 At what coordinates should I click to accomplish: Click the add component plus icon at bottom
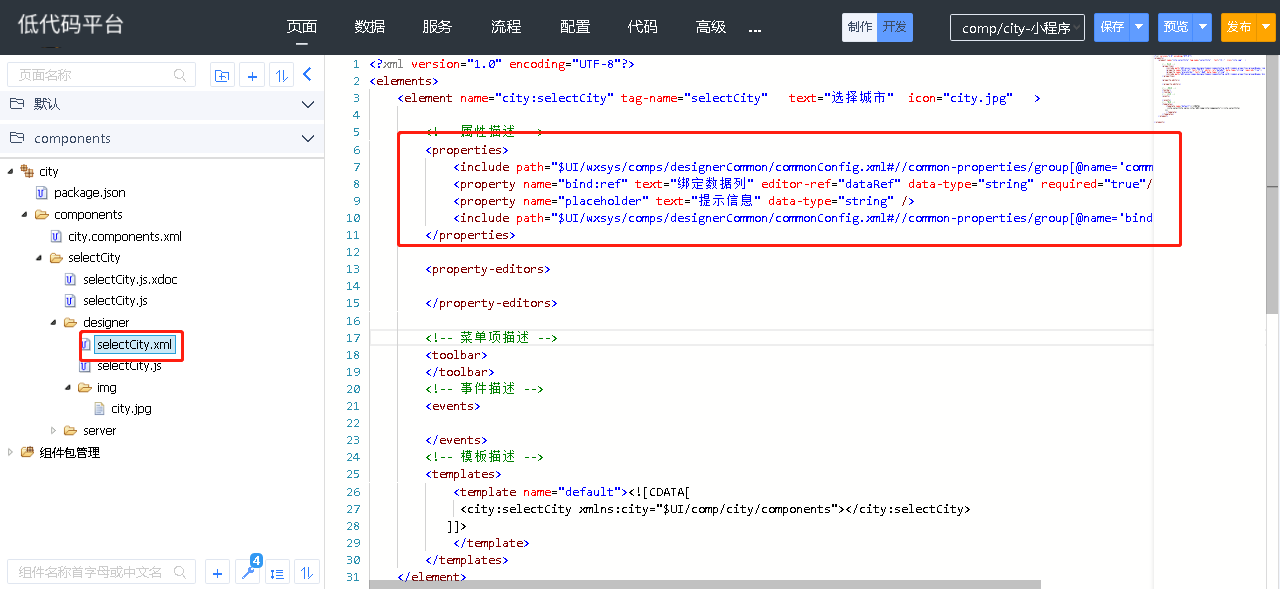pos(218,573)
